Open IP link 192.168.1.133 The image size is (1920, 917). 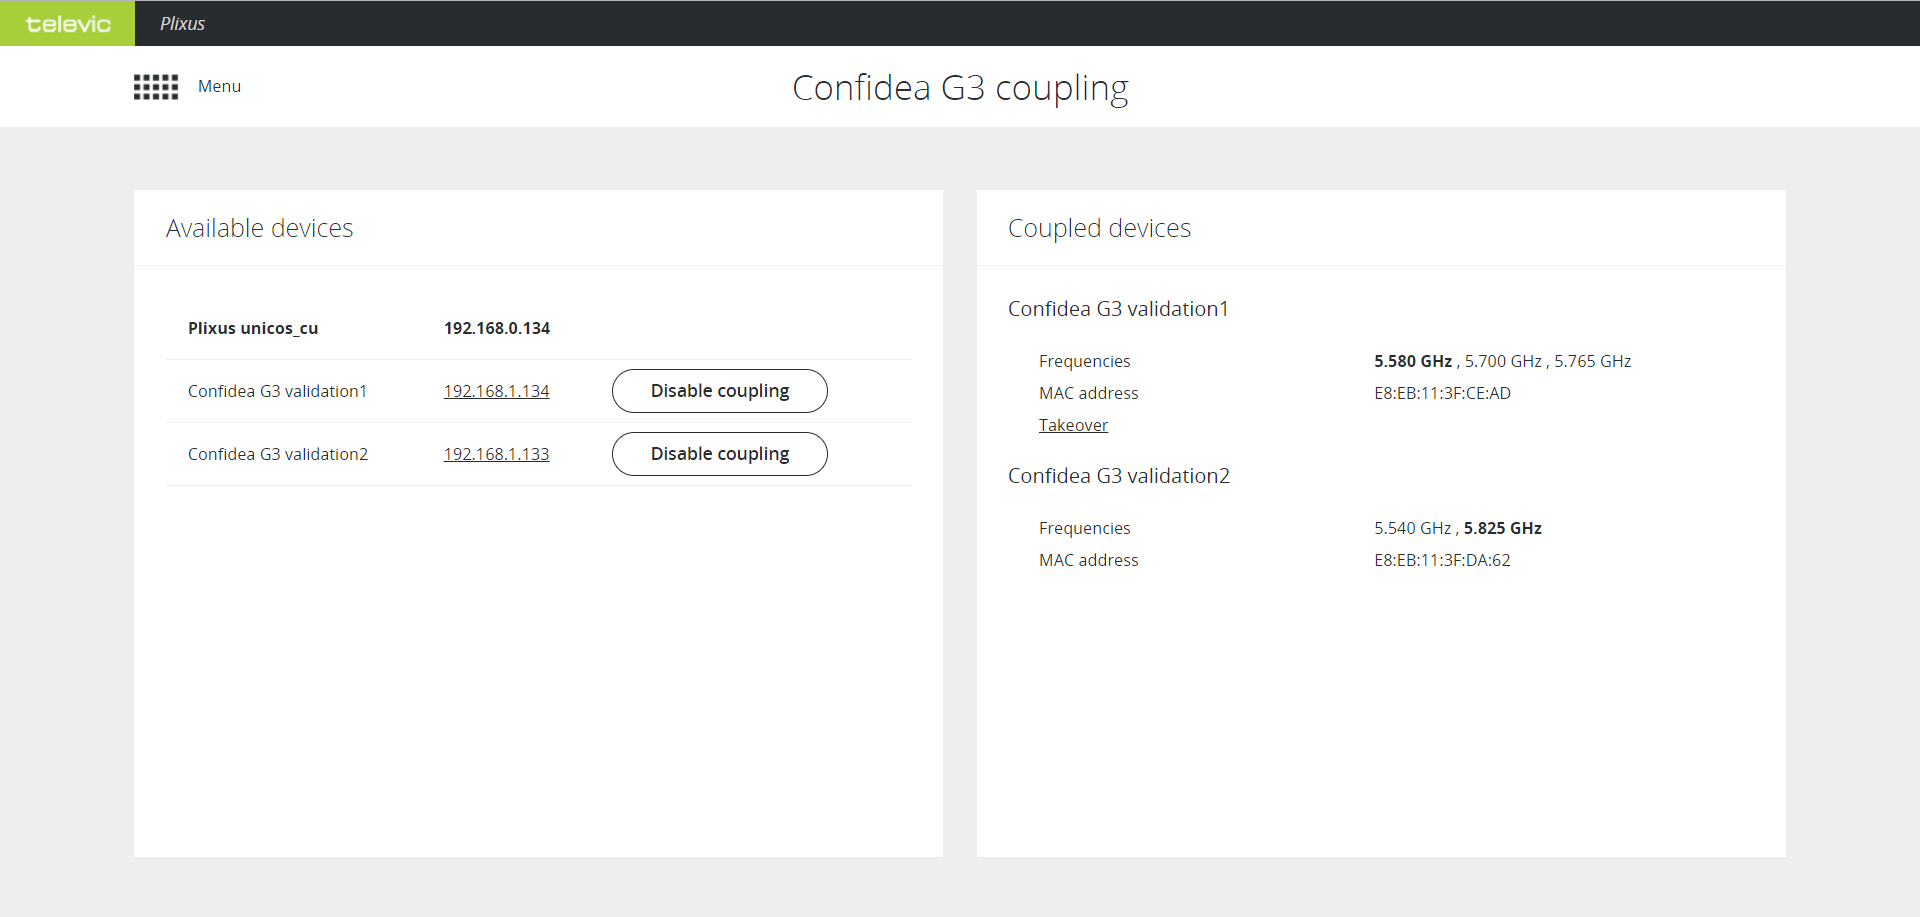497,454
